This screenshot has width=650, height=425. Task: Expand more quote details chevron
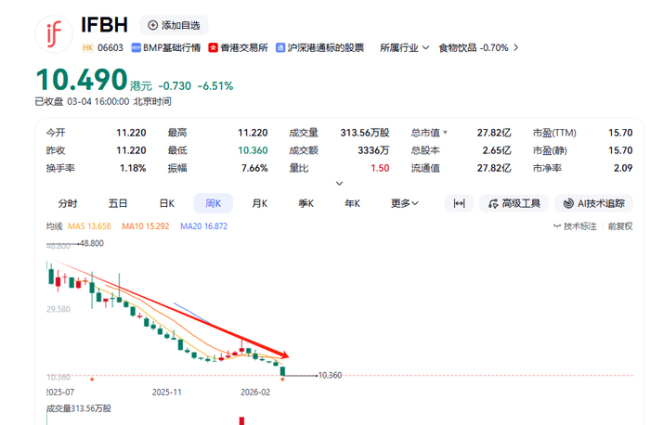340,183
